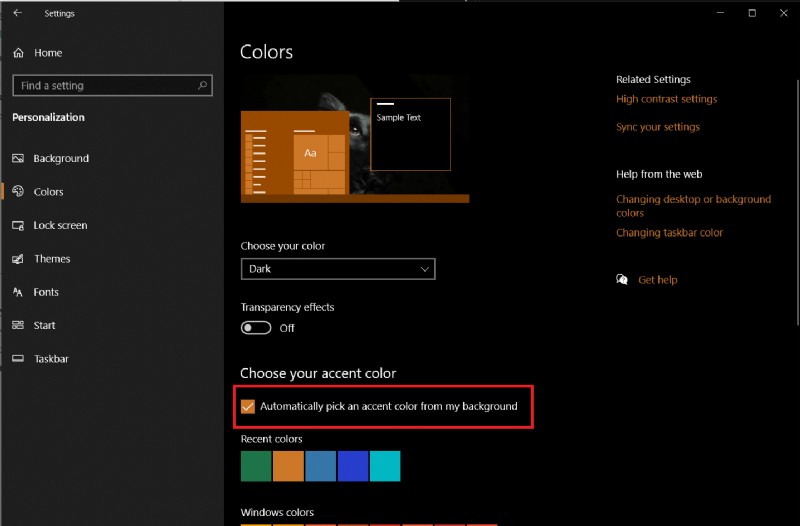Click the Get help chat icon
Screen dimensions: 800x526
tap(621, 280)
